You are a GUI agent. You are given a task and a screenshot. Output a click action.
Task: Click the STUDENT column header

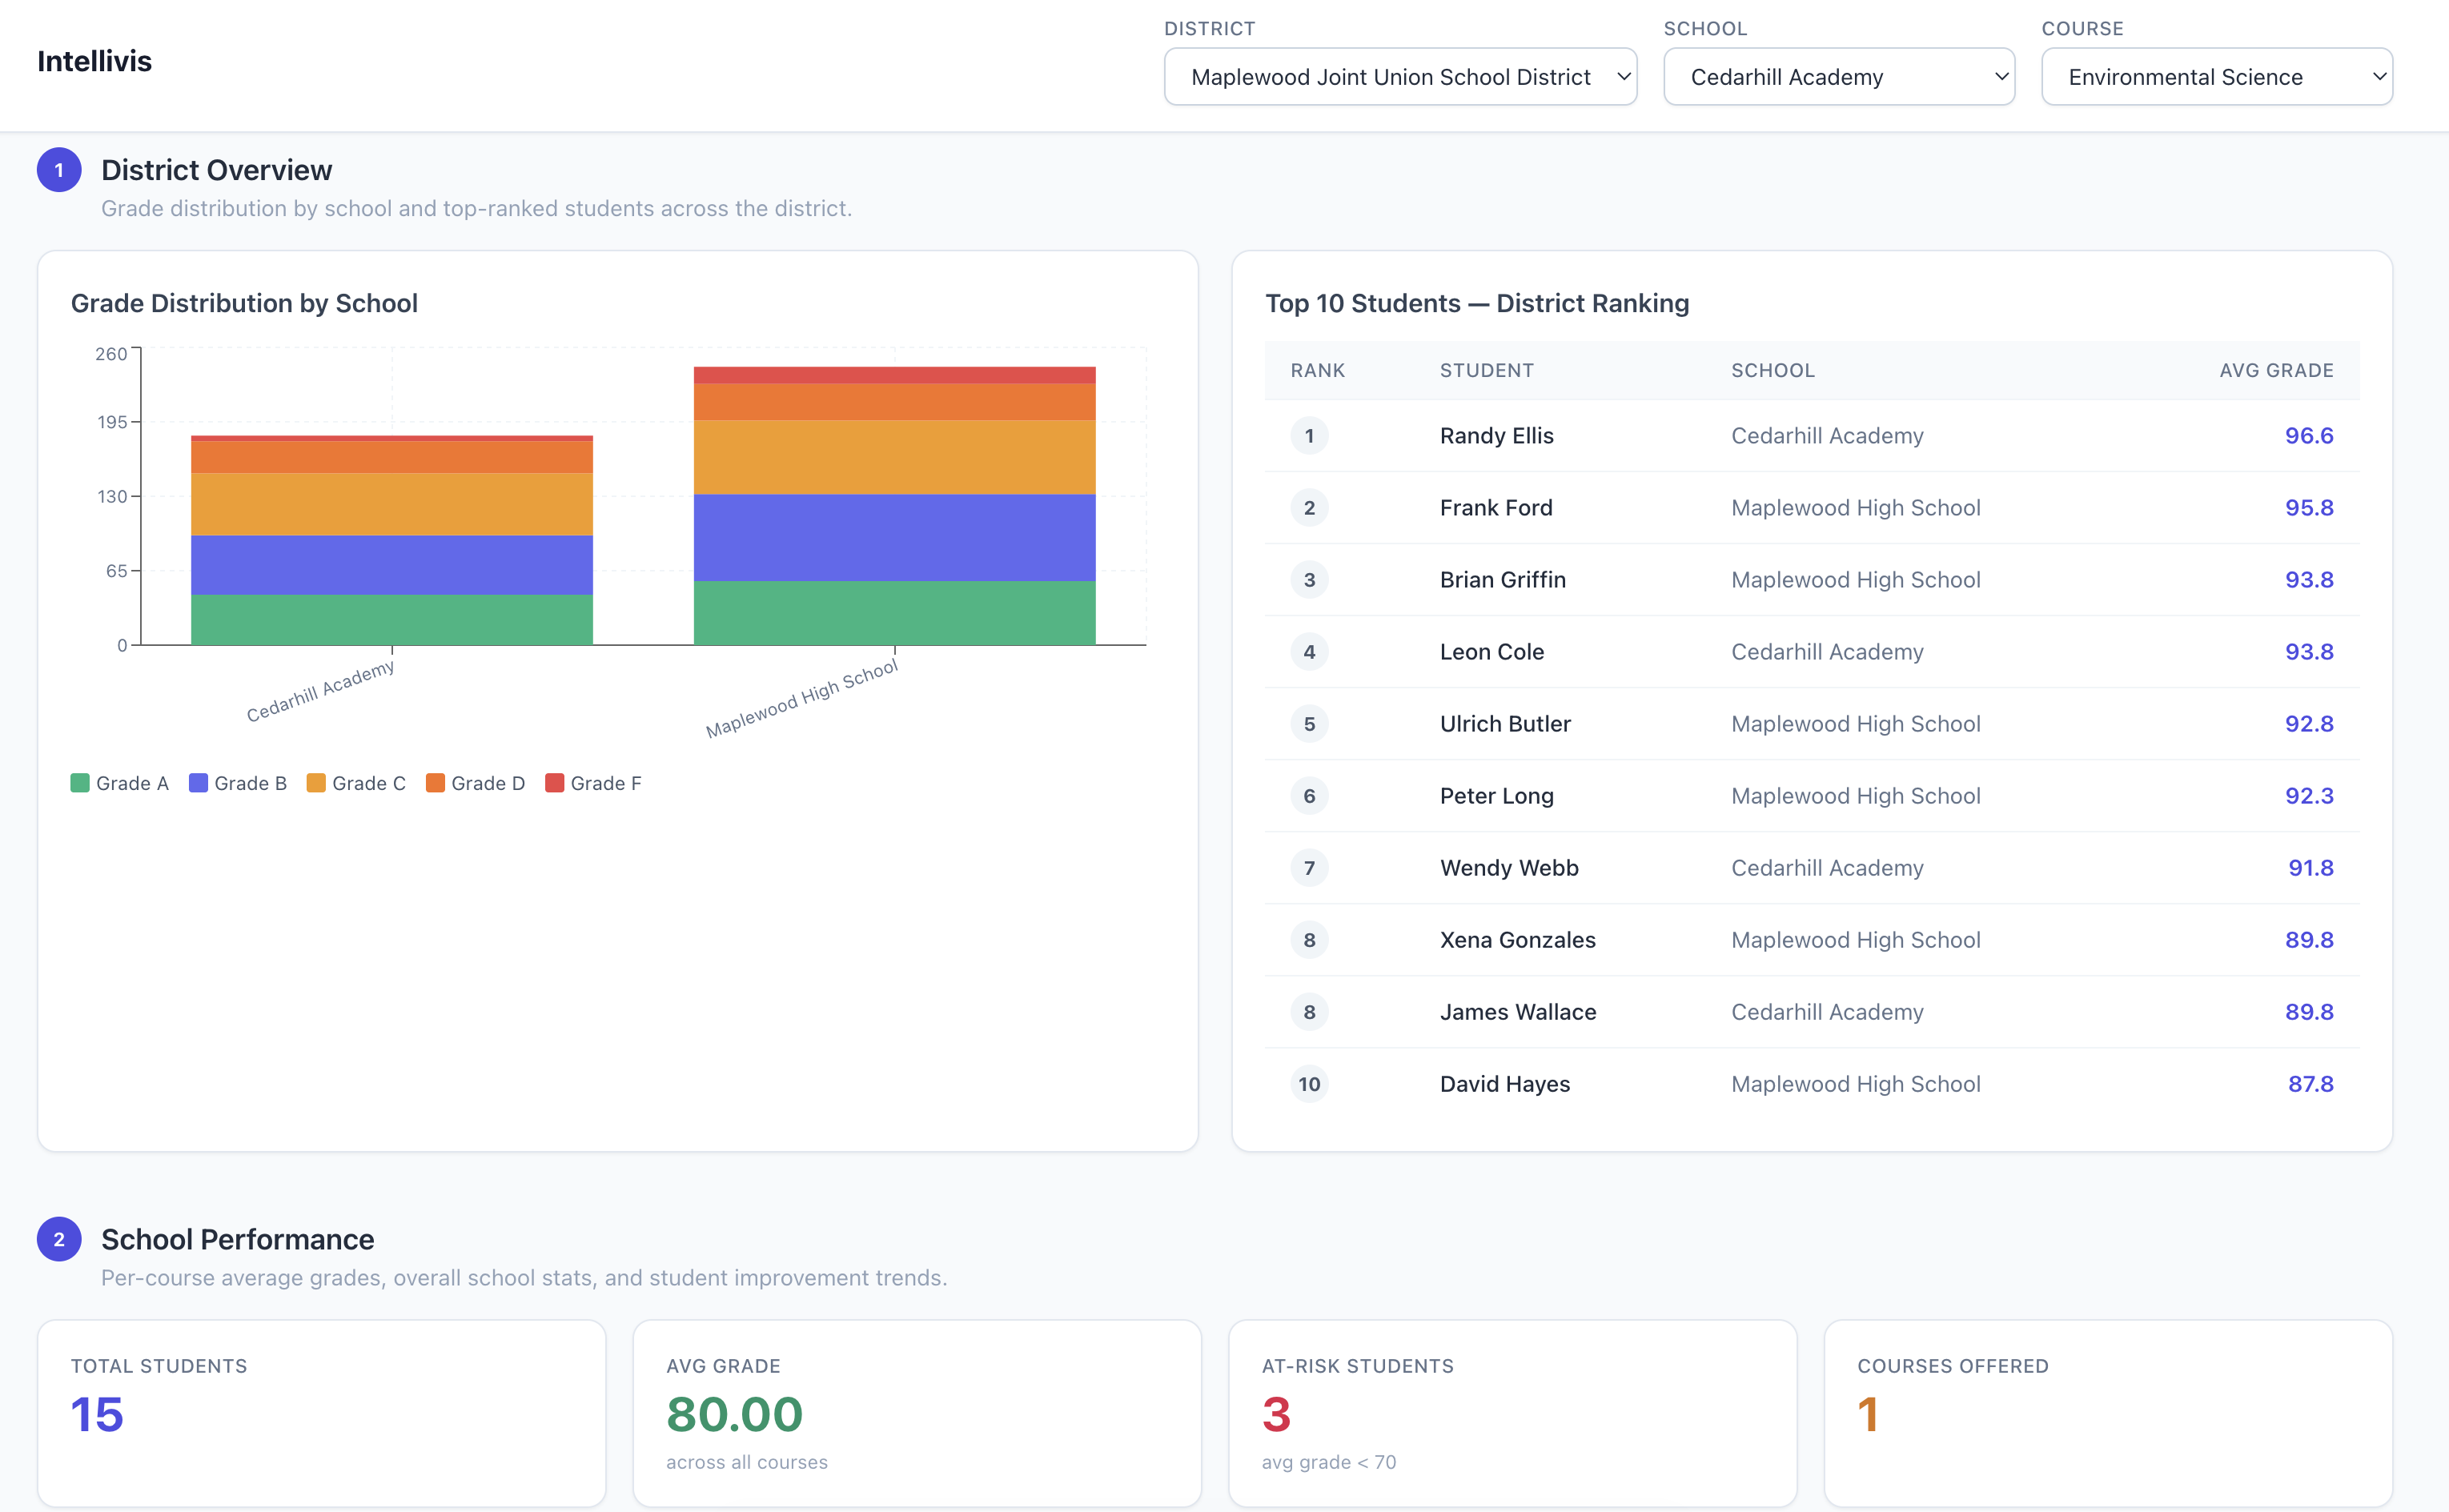point(1486,370)
